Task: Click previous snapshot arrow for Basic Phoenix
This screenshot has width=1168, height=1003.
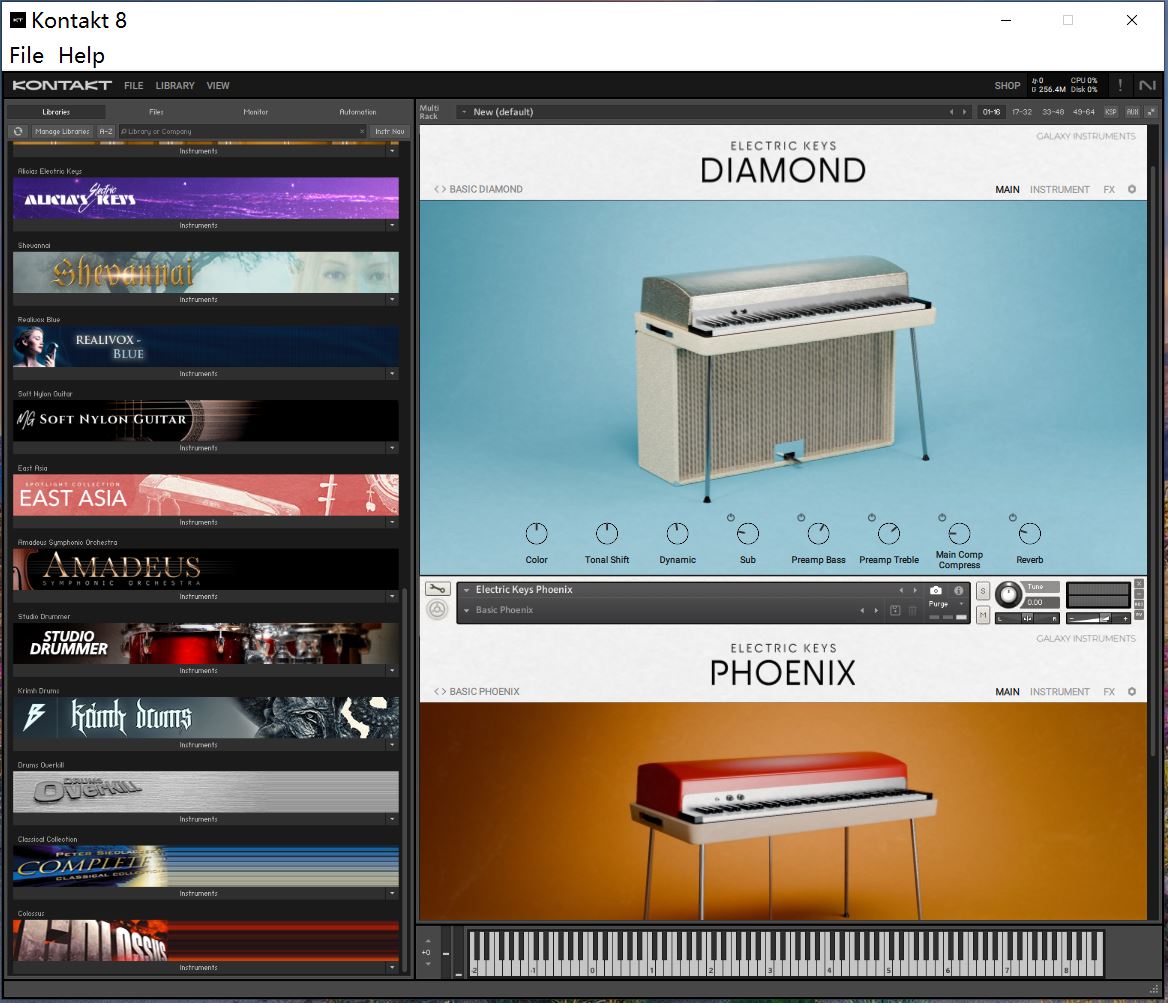Action: click(862, 610)
